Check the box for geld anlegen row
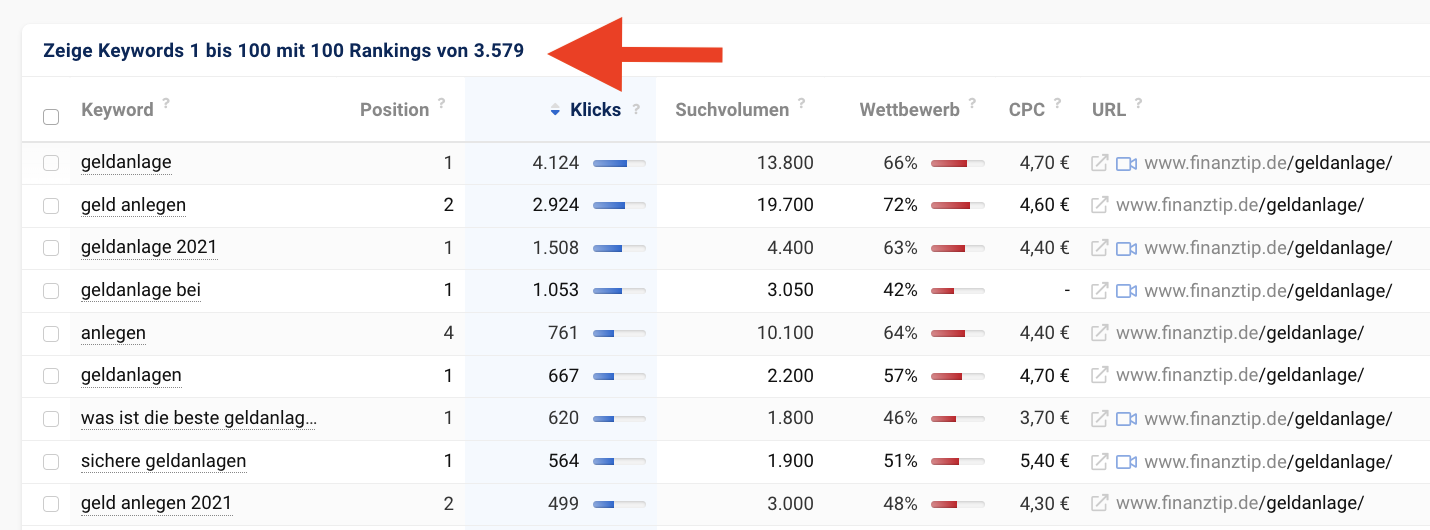1430x530 pixels. pos(51,206)
